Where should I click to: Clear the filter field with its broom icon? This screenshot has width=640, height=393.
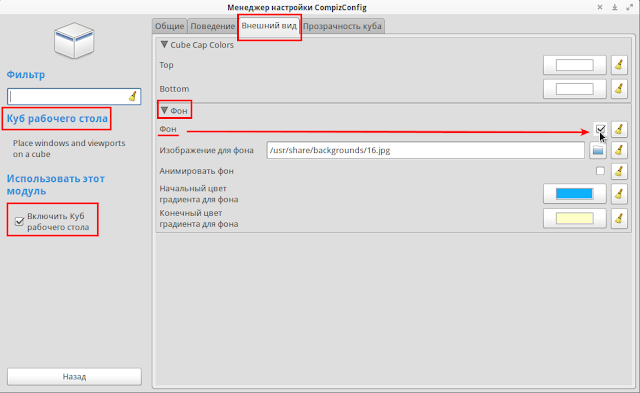click(x=133, y=96)
